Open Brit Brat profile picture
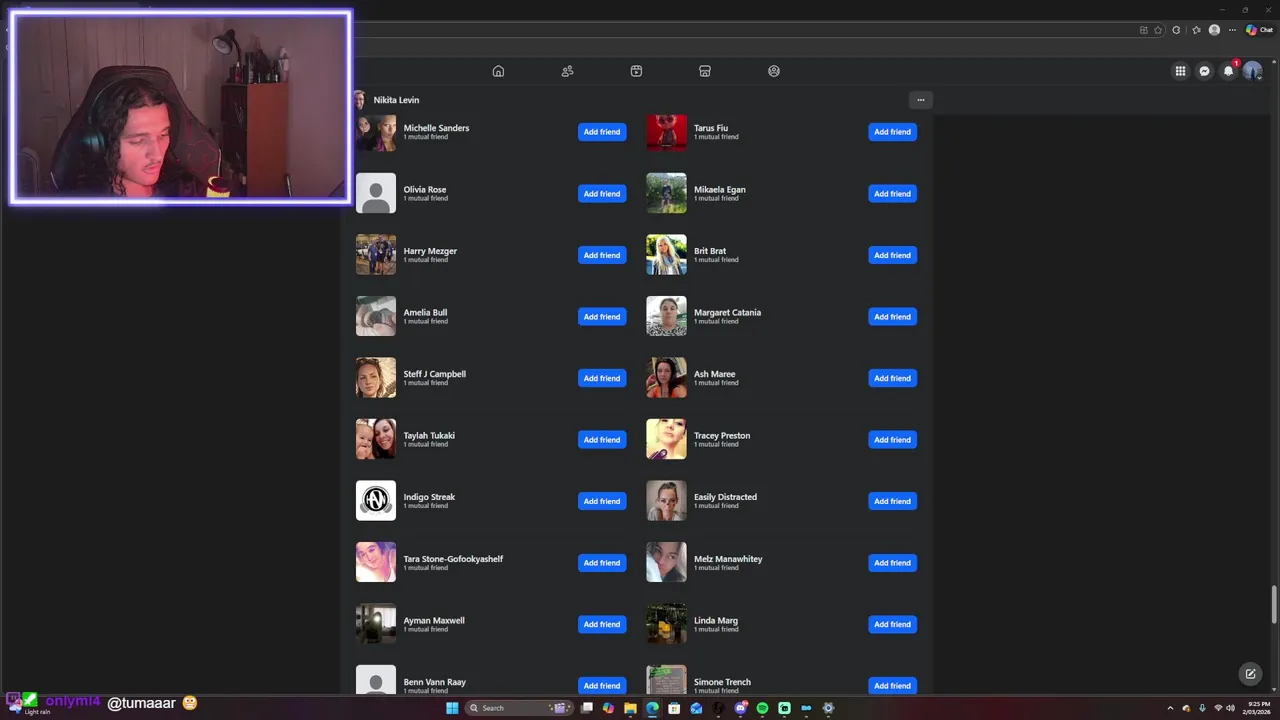The height and width of the screenshot is (720, 1280). coord(666,255)
